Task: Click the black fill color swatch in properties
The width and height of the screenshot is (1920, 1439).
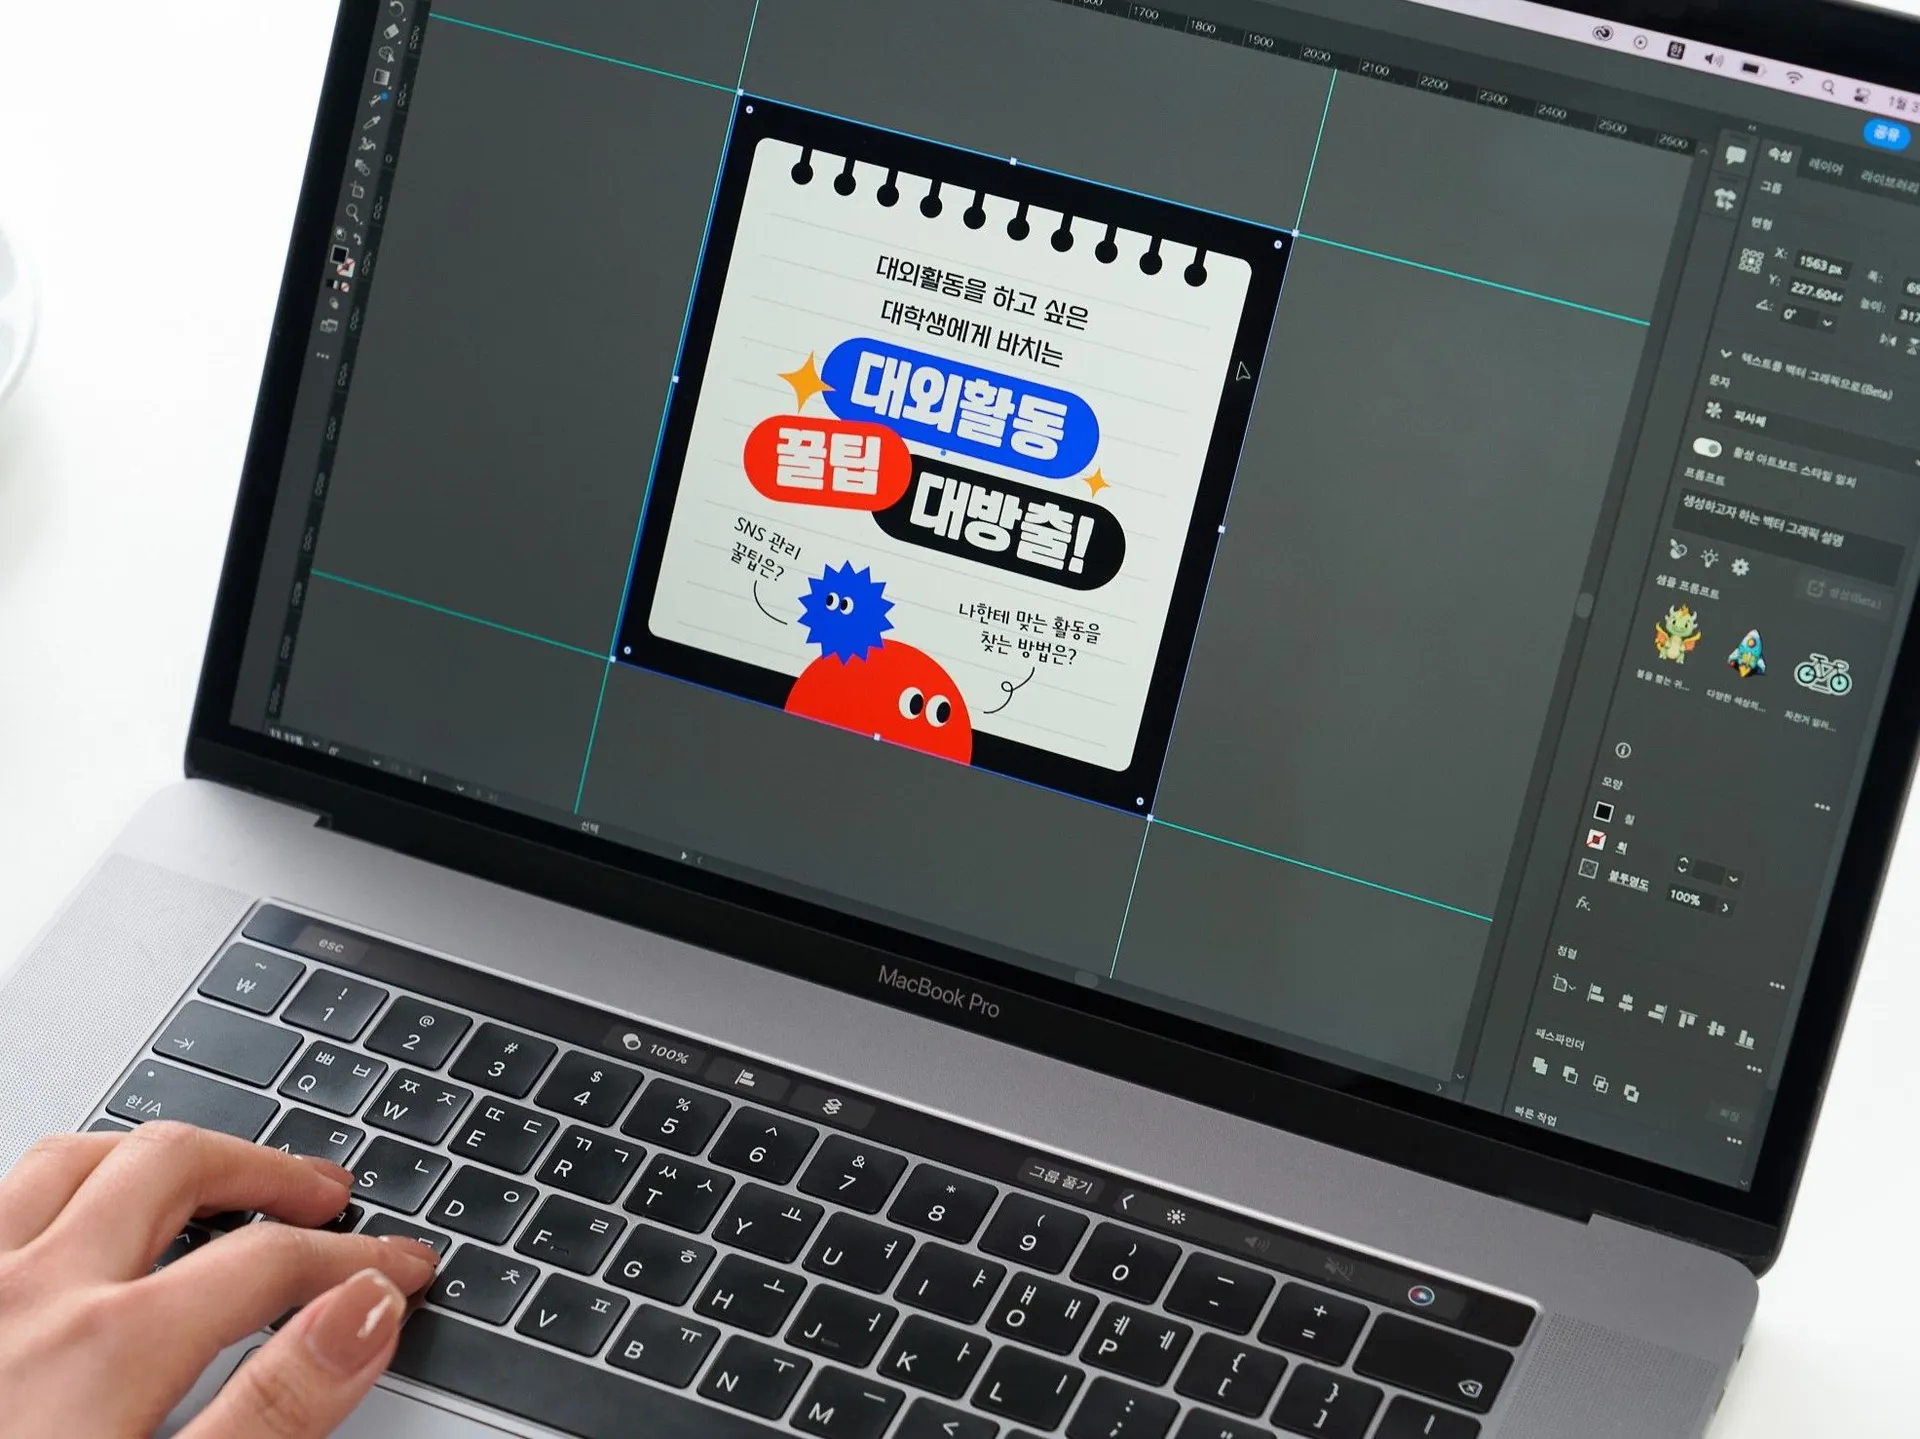Action: (1604, 811)
